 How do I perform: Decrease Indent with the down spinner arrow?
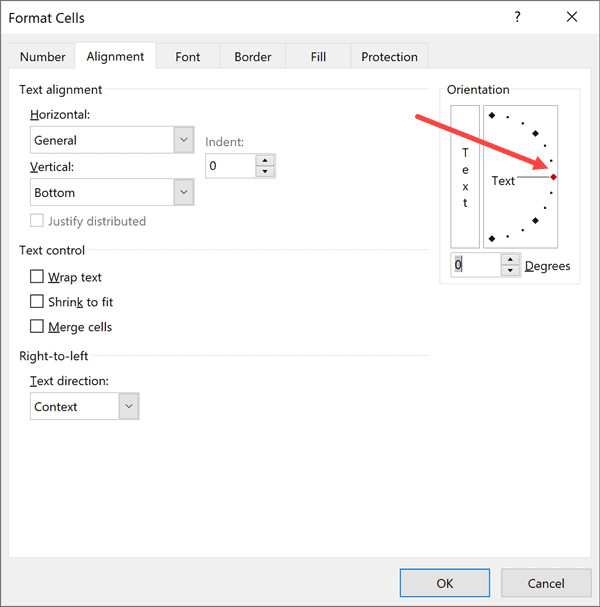tap(264, 171)
